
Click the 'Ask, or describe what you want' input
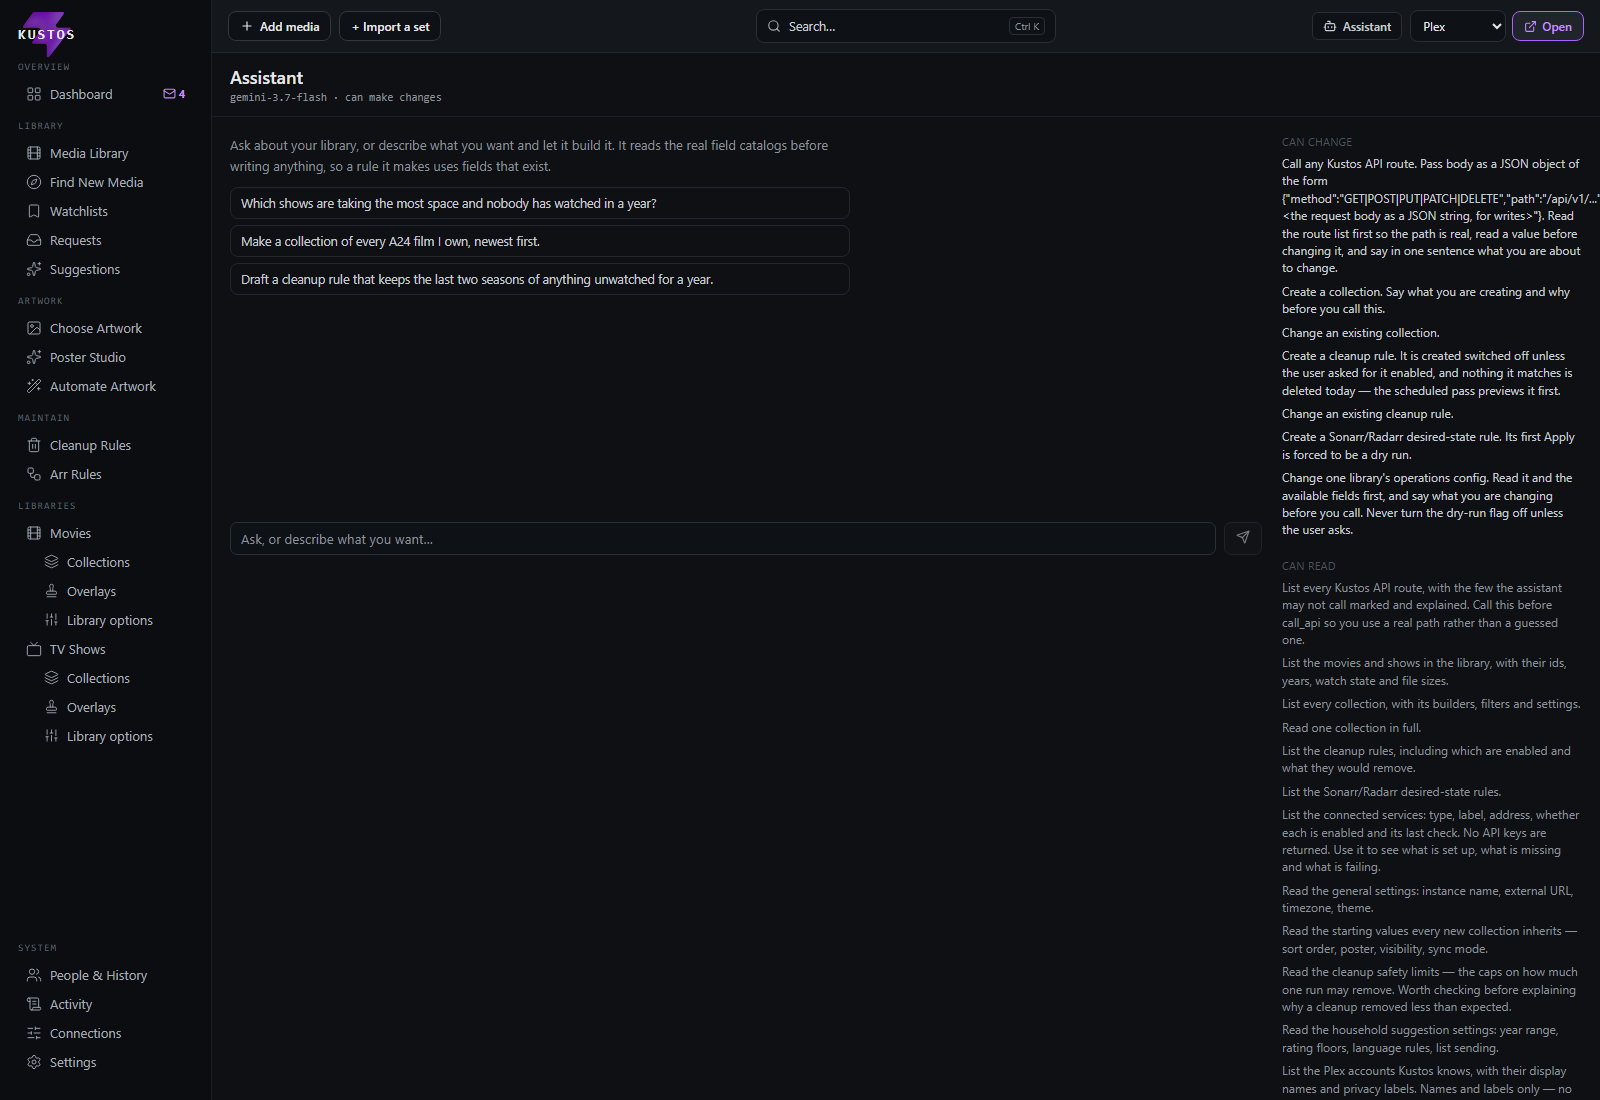tap(723, 539)
